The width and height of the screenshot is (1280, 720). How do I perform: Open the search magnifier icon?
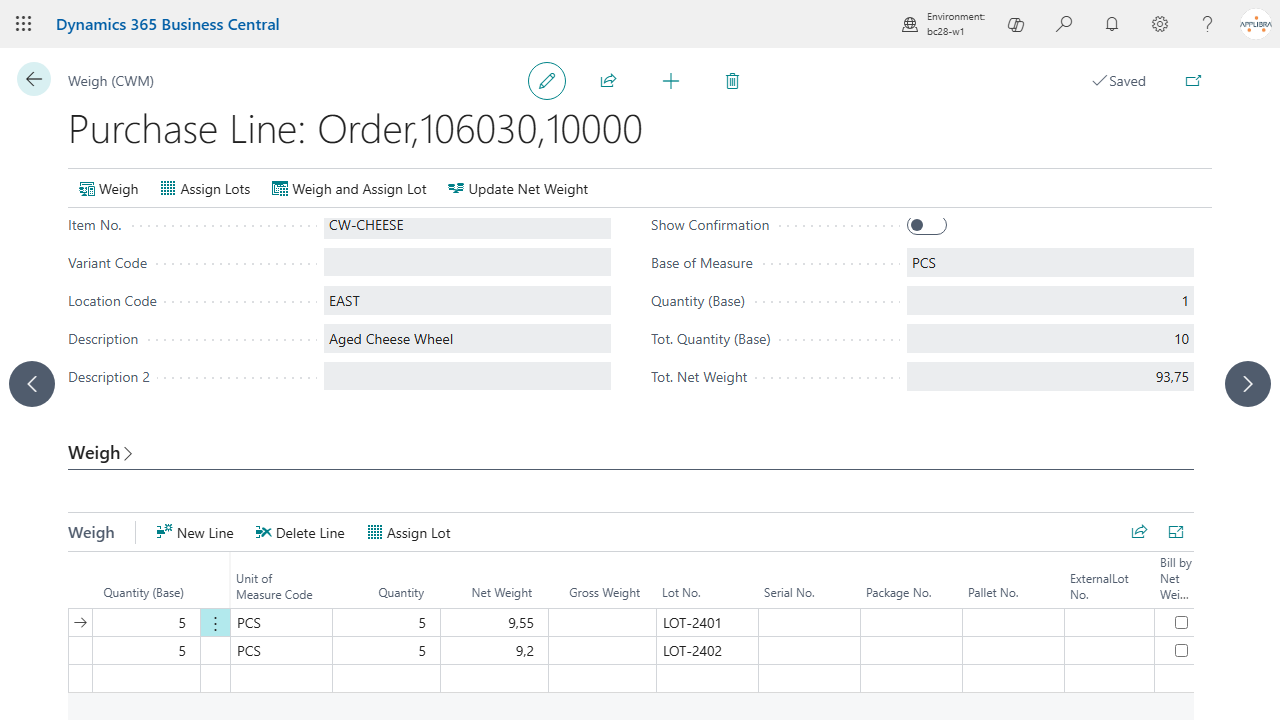point(1064,24)
